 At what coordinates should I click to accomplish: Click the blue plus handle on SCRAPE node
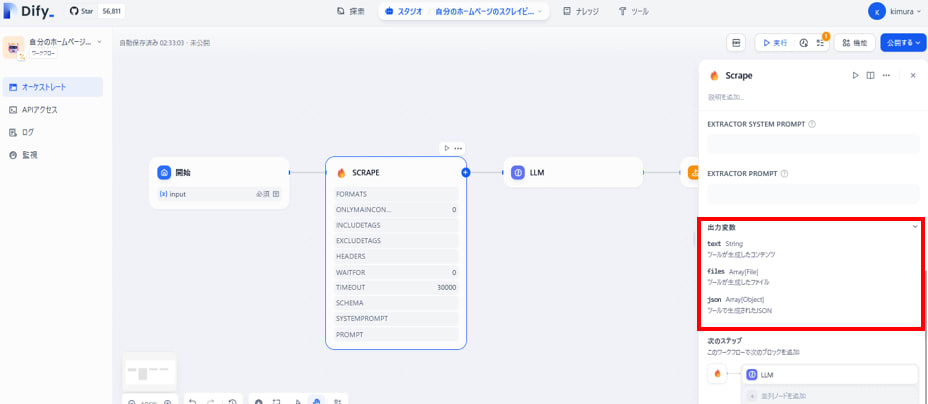click(x=466, y=173)
